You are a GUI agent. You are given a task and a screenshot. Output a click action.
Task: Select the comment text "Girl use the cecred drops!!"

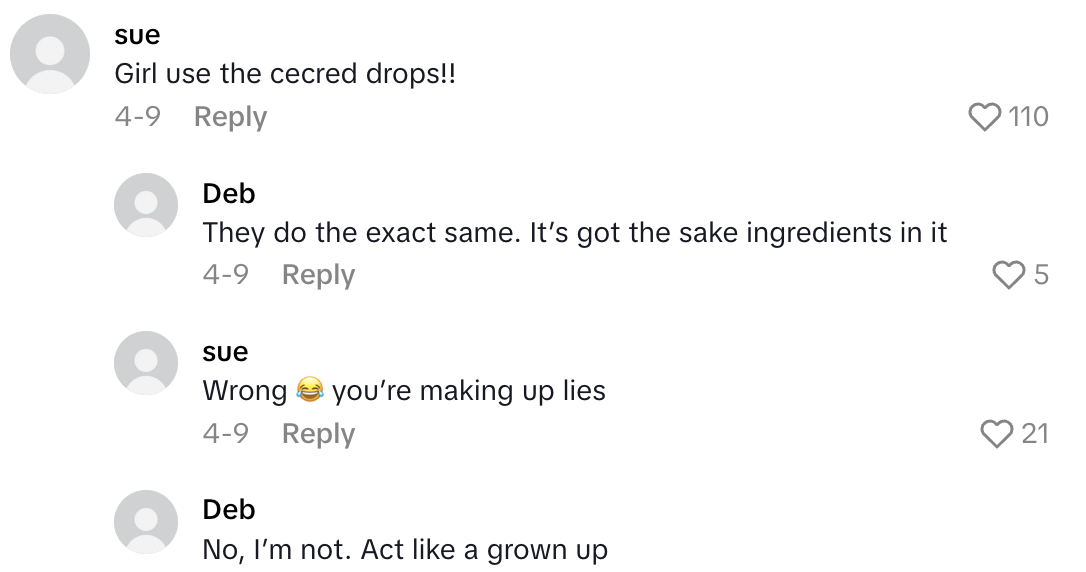285,75
